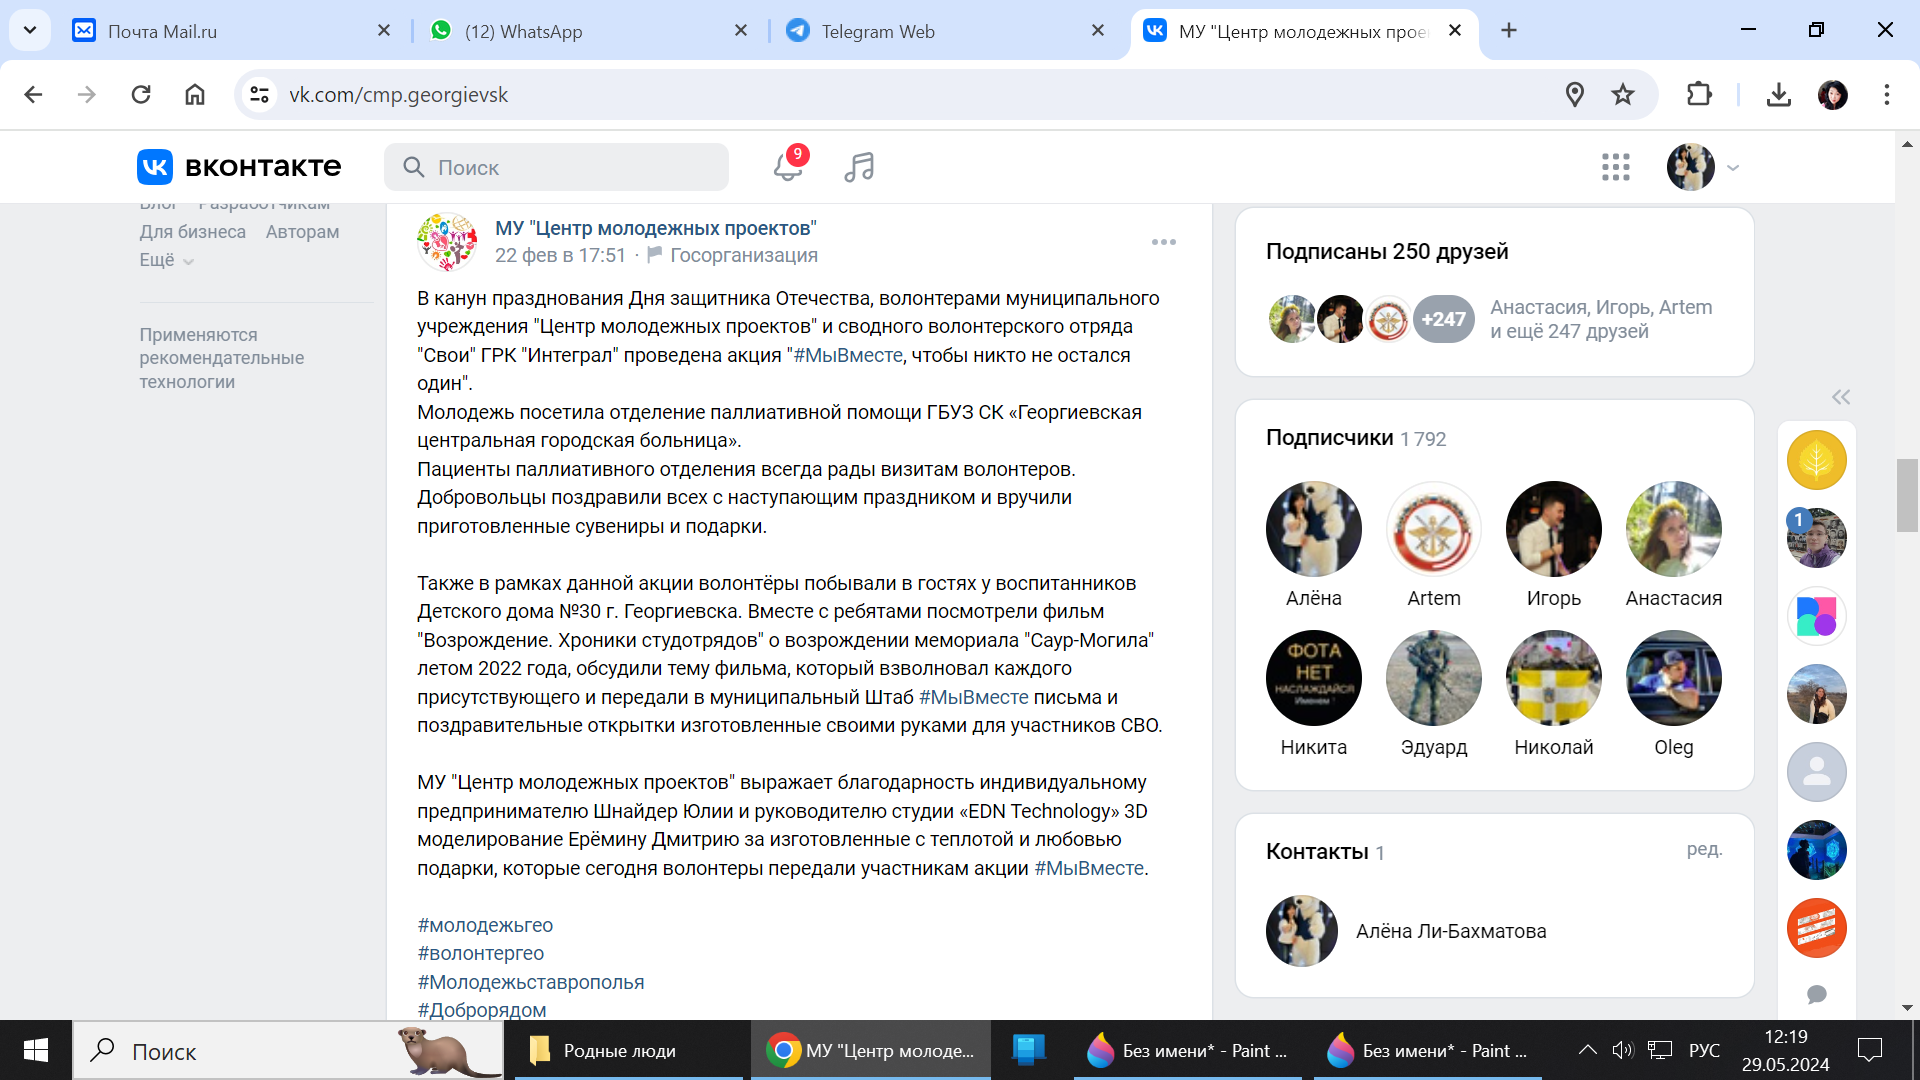The width and height of the screenshot is (1920, 1080).
Task: Switch to the Telegram Web tab
Action: click(x=877, y=31)
